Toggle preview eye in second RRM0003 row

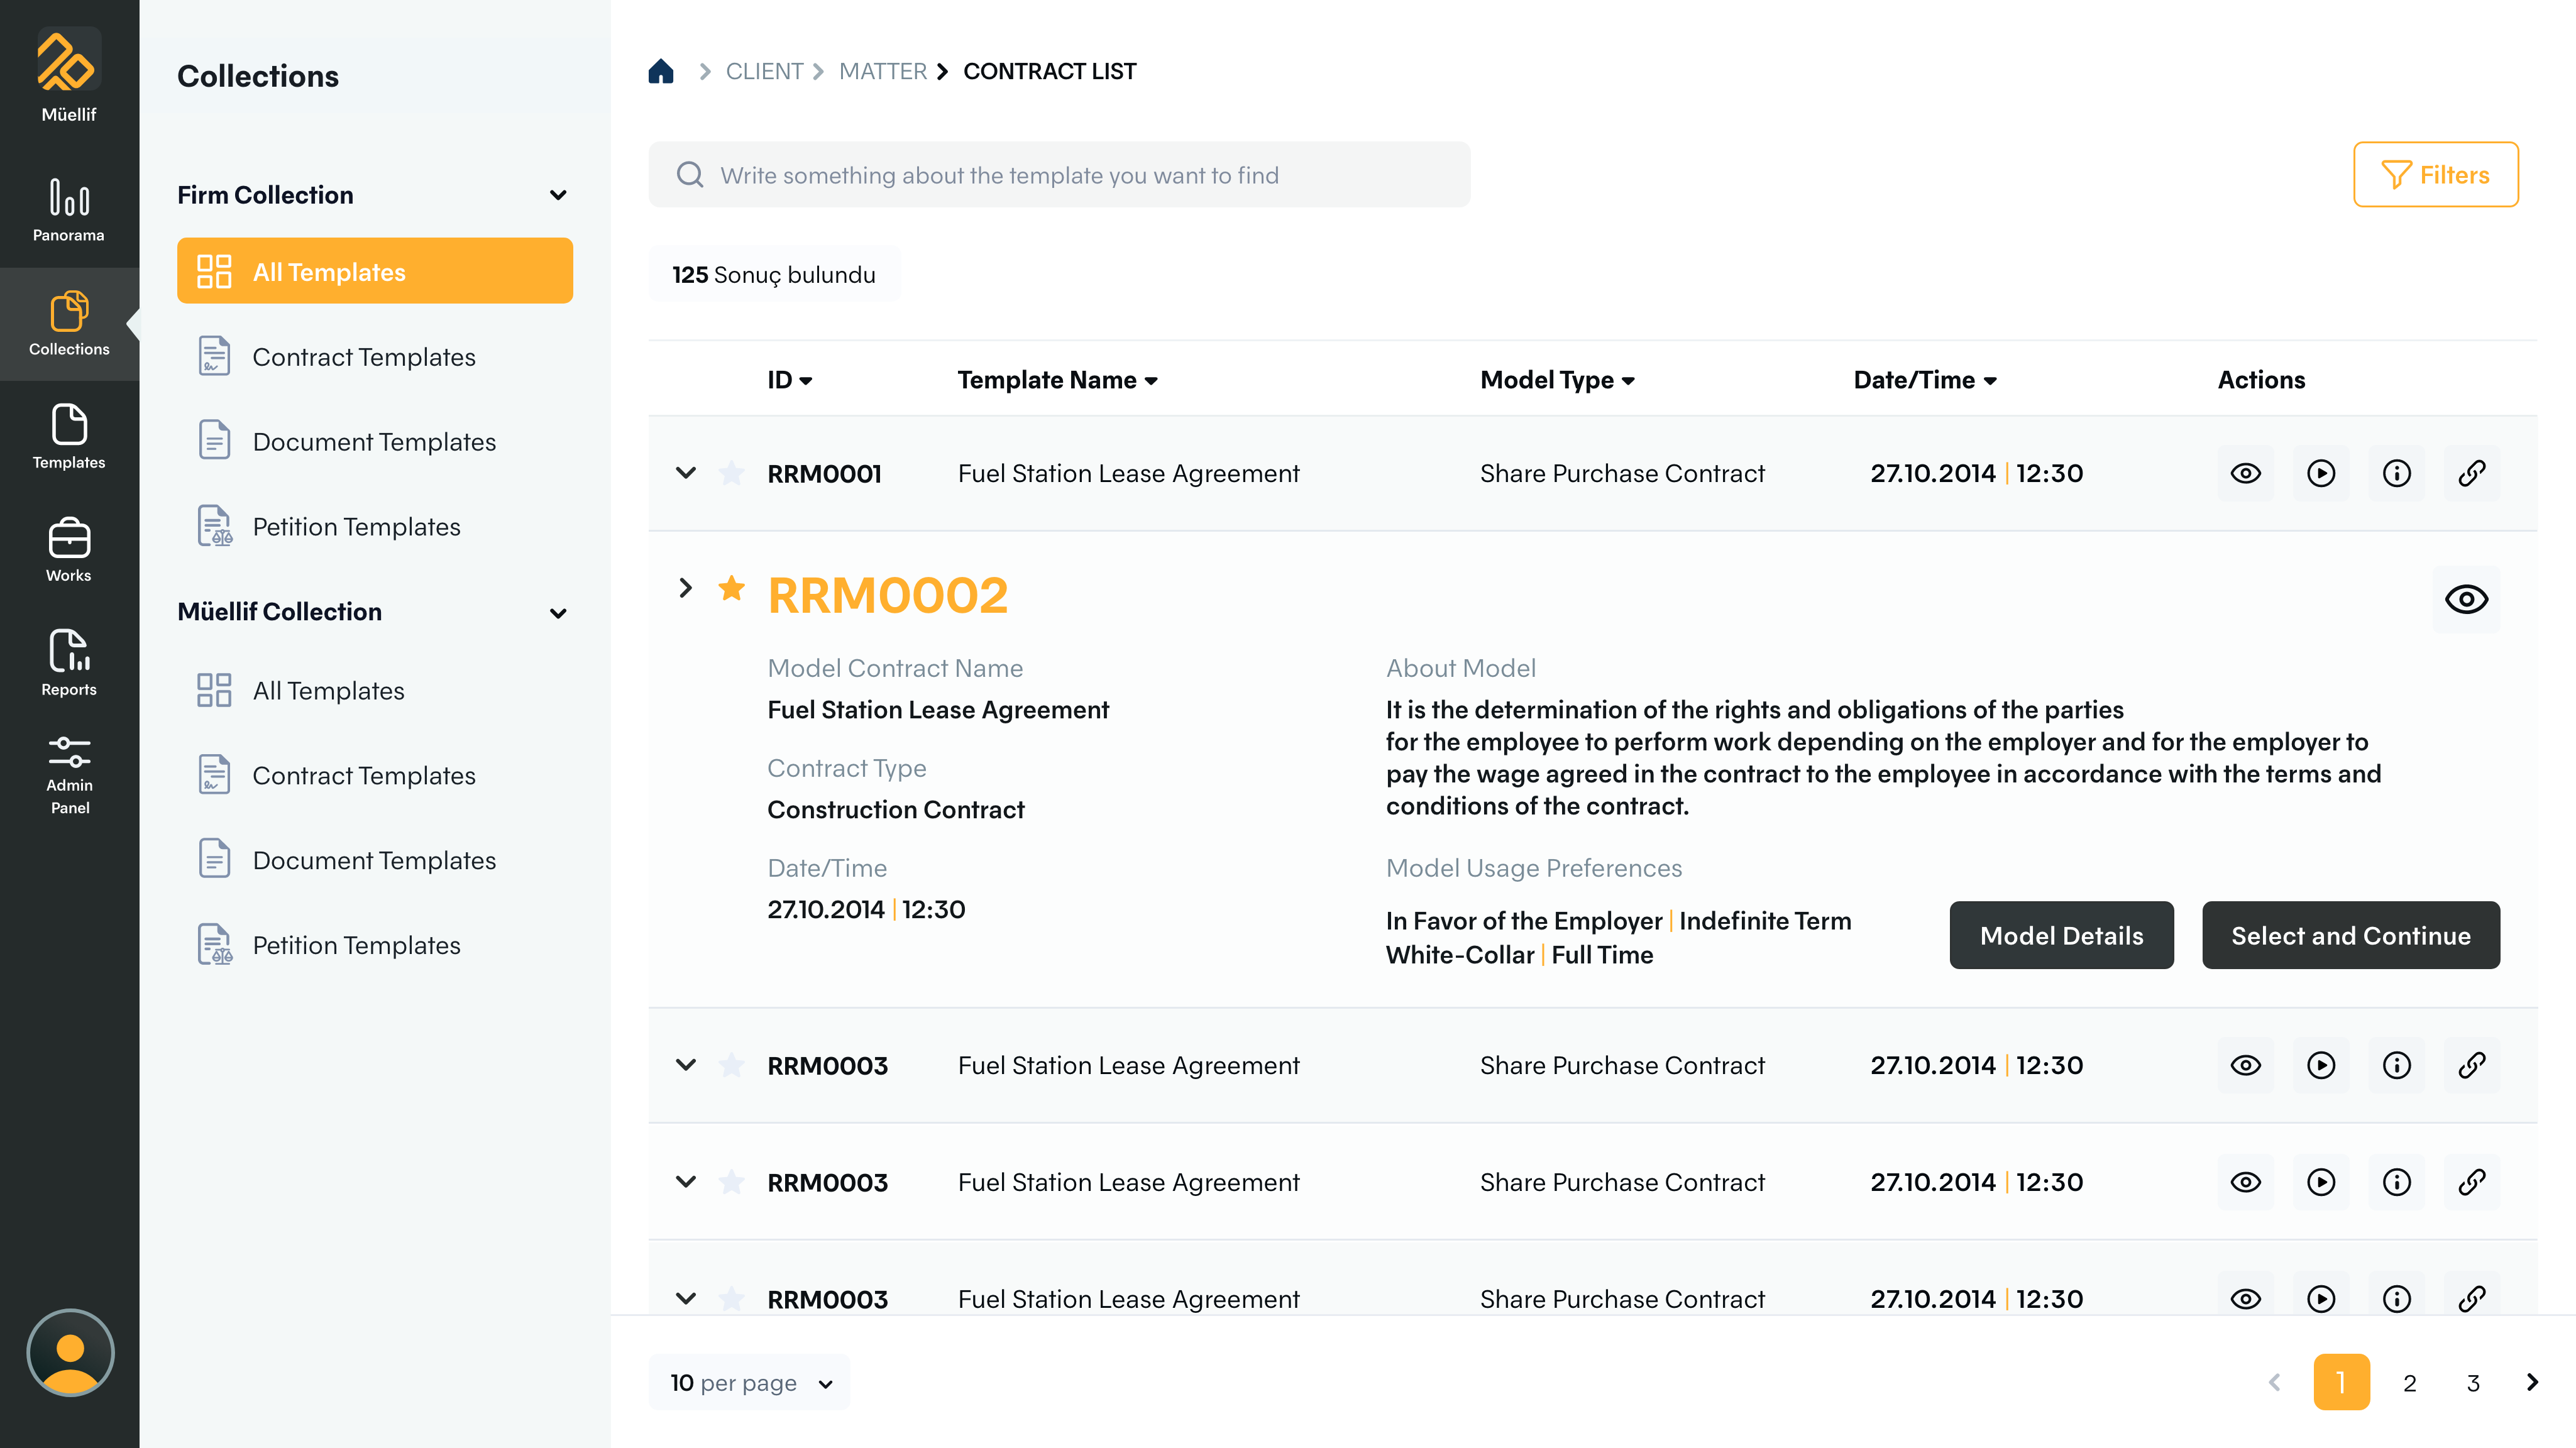point(2246,1182)
